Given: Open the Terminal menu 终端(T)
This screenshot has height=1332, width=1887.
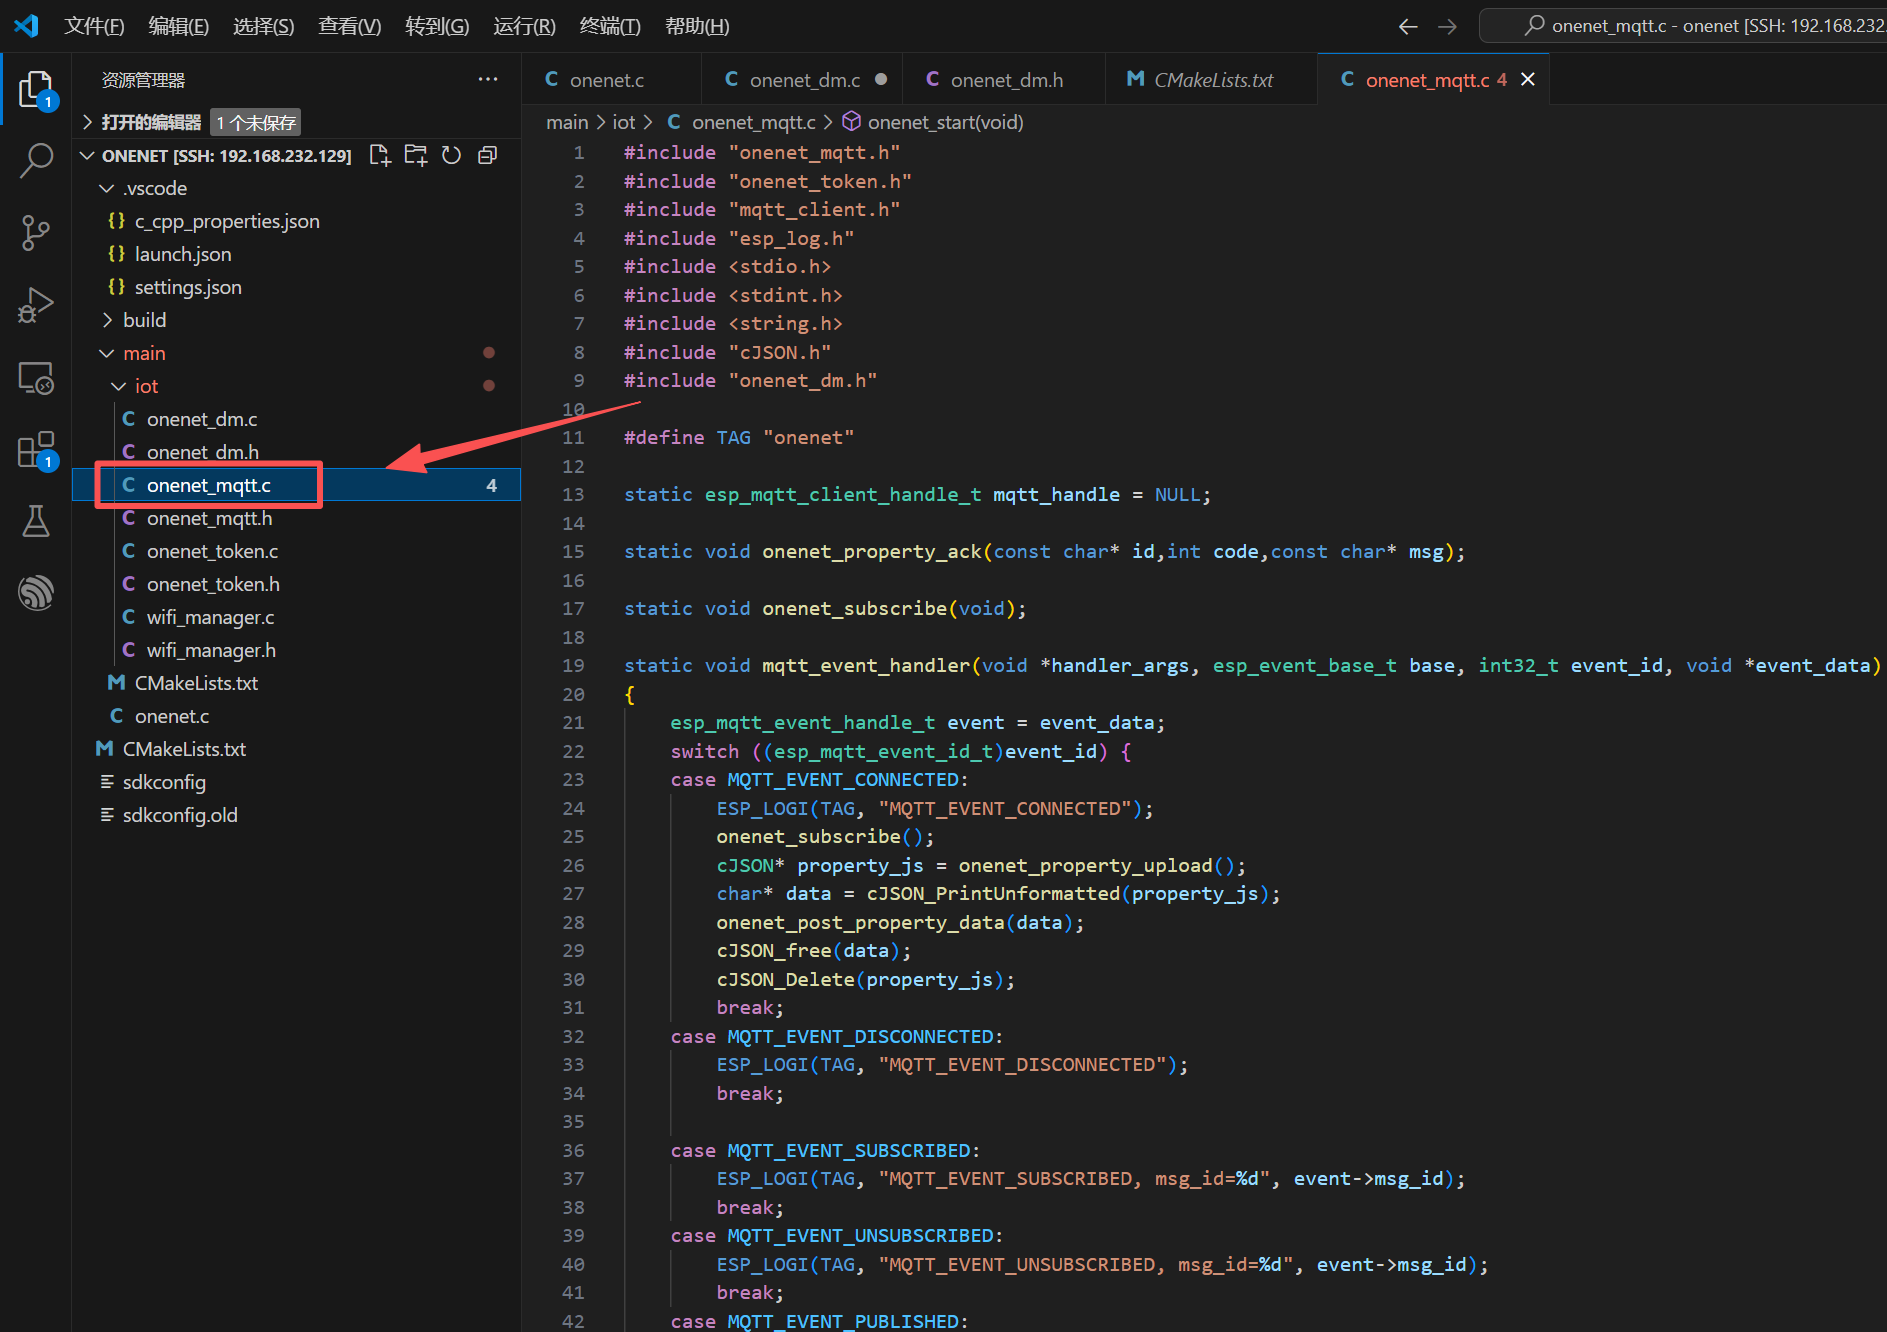Looking at the screenshot, I should click(610, 26).
